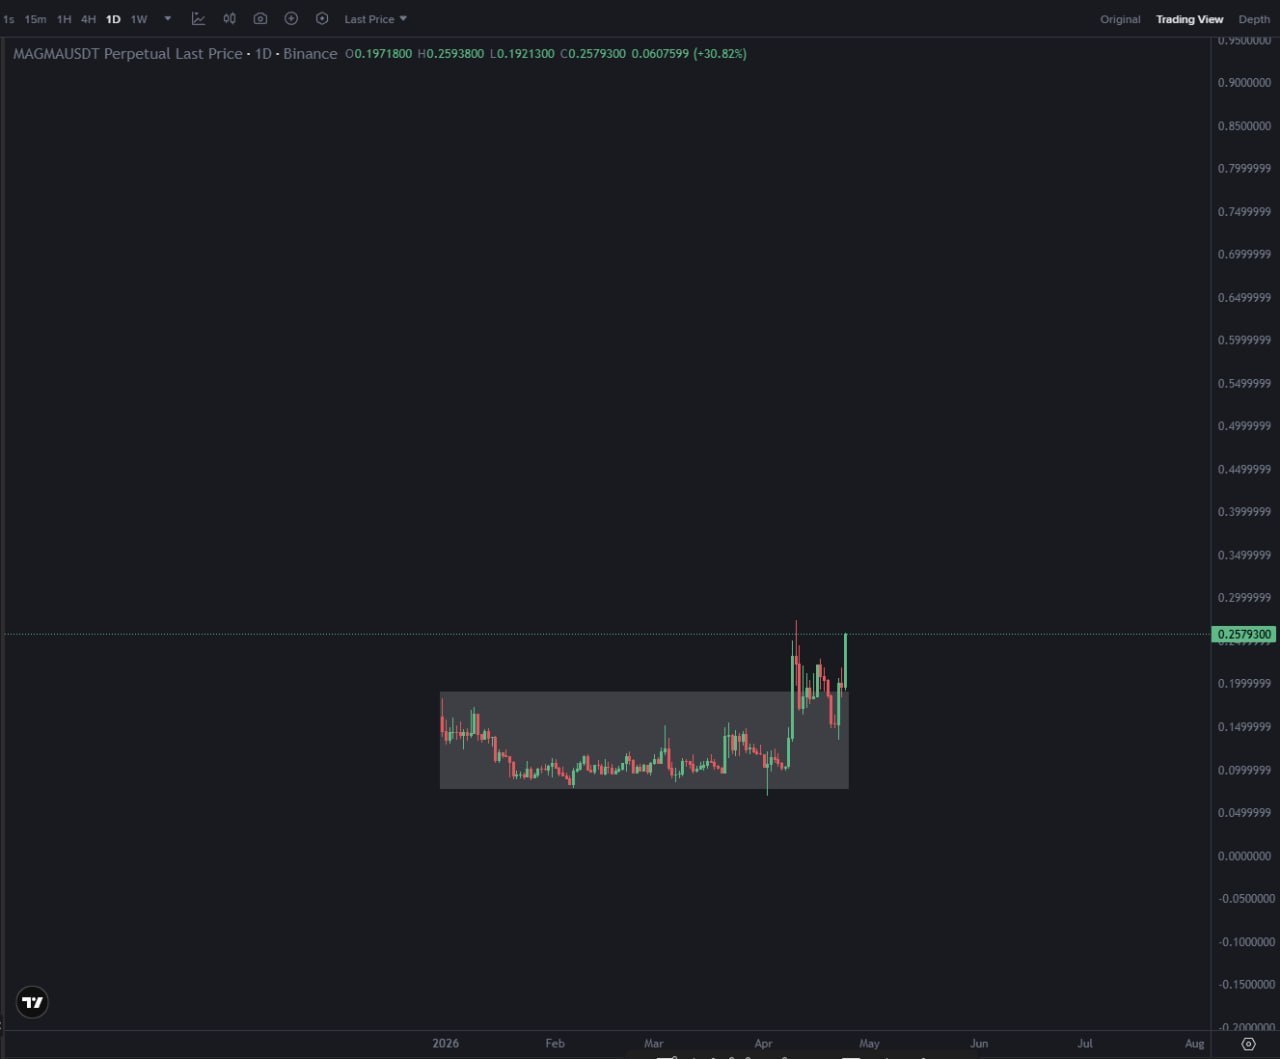
Task: Click the circled plus icon in toolbar
Action: click(291, 19)
